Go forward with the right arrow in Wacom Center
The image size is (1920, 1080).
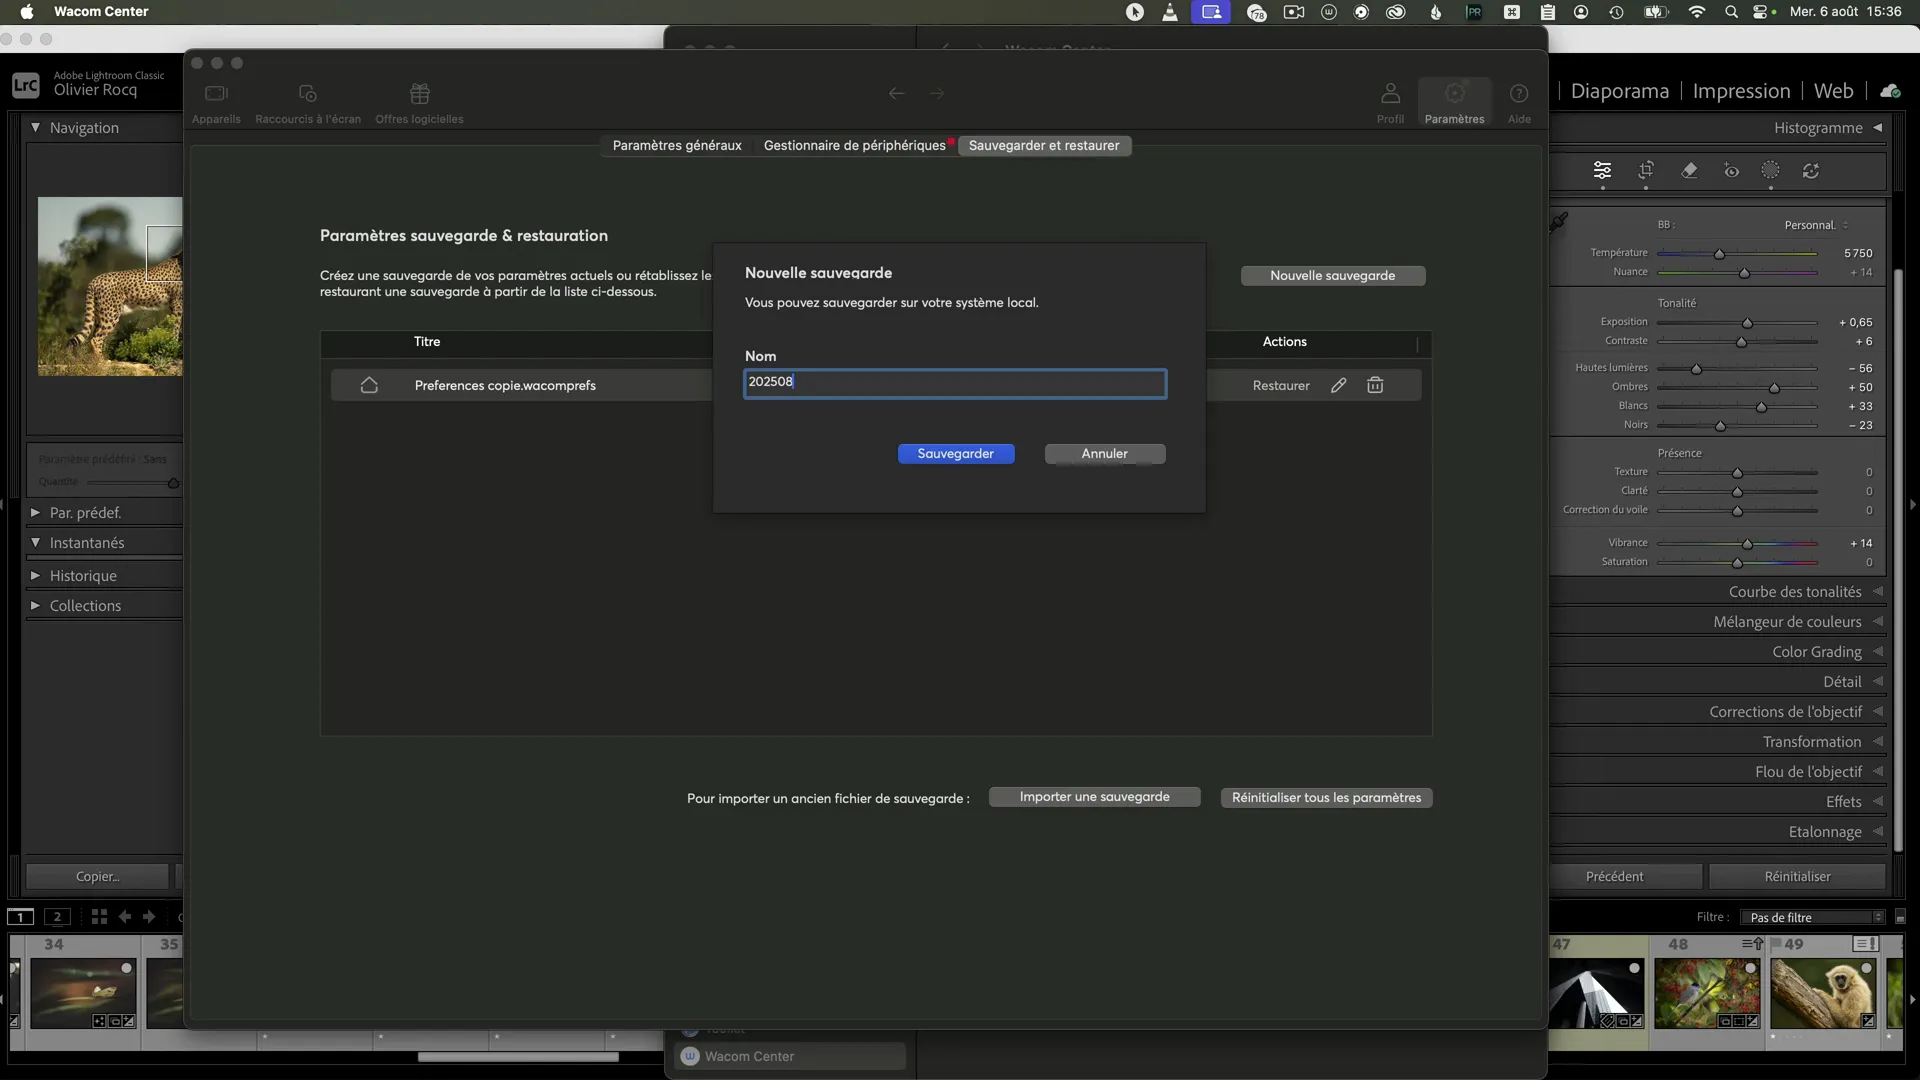pos(937,94)
